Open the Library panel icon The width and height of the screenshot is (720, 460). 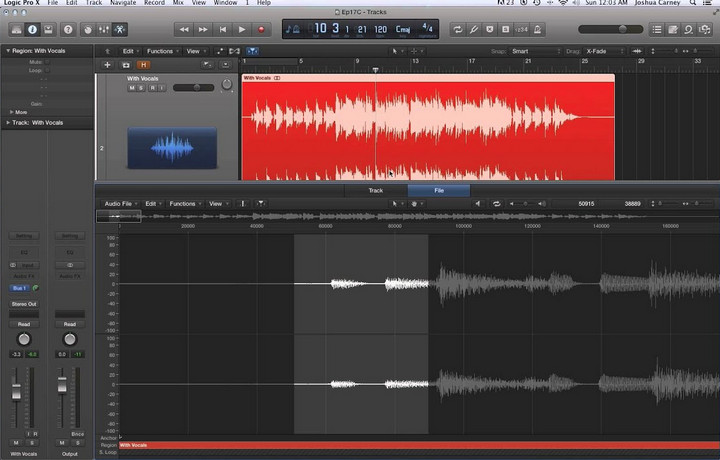(x=15, y=30)
